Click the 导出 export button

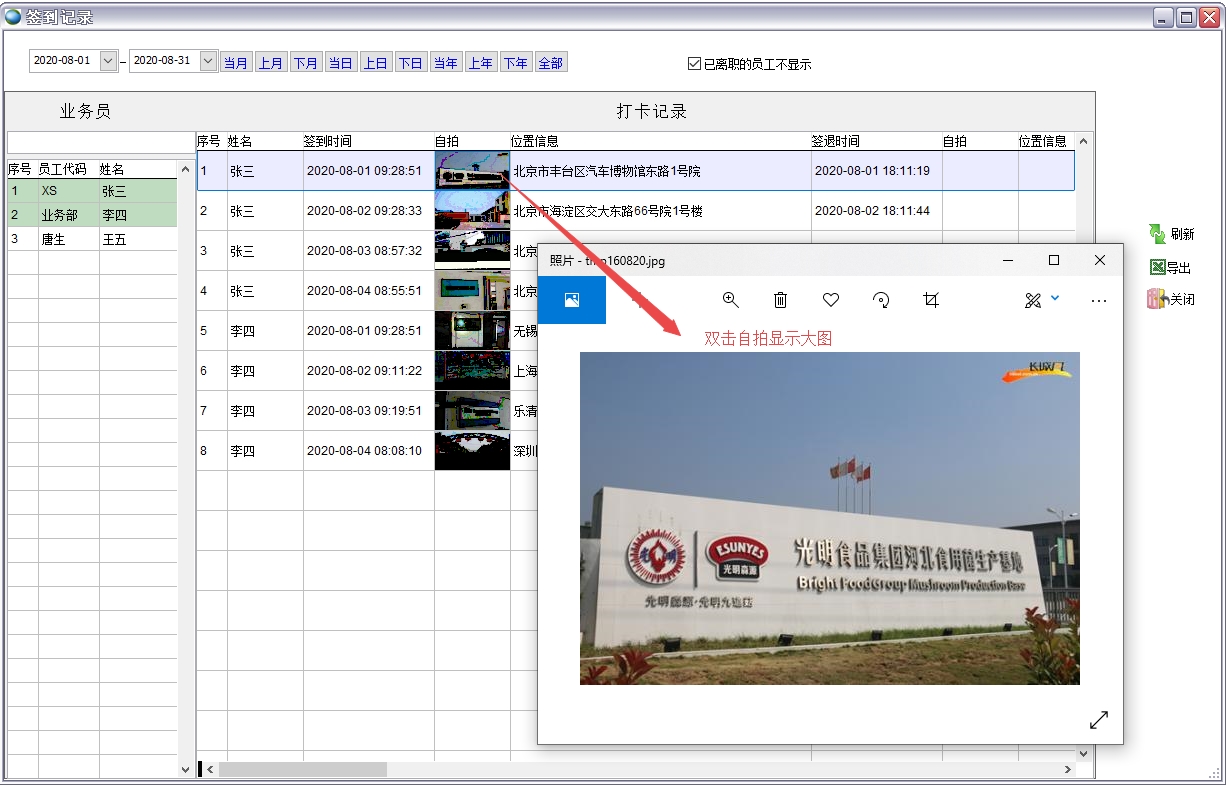(1171, 267)
